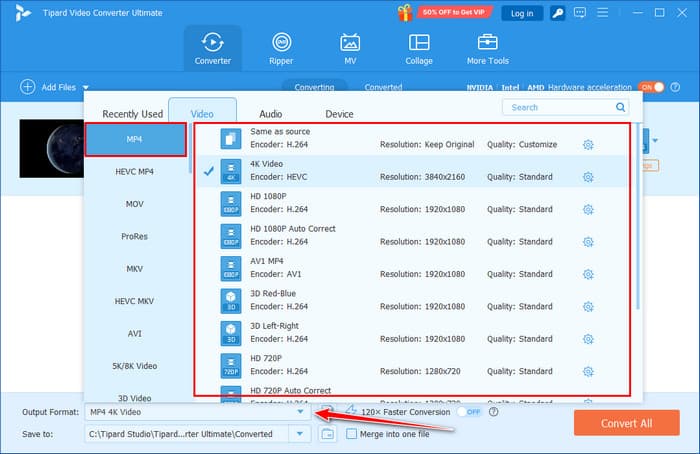Open the Collage module
700x454 pixels.
coord(419,48)
